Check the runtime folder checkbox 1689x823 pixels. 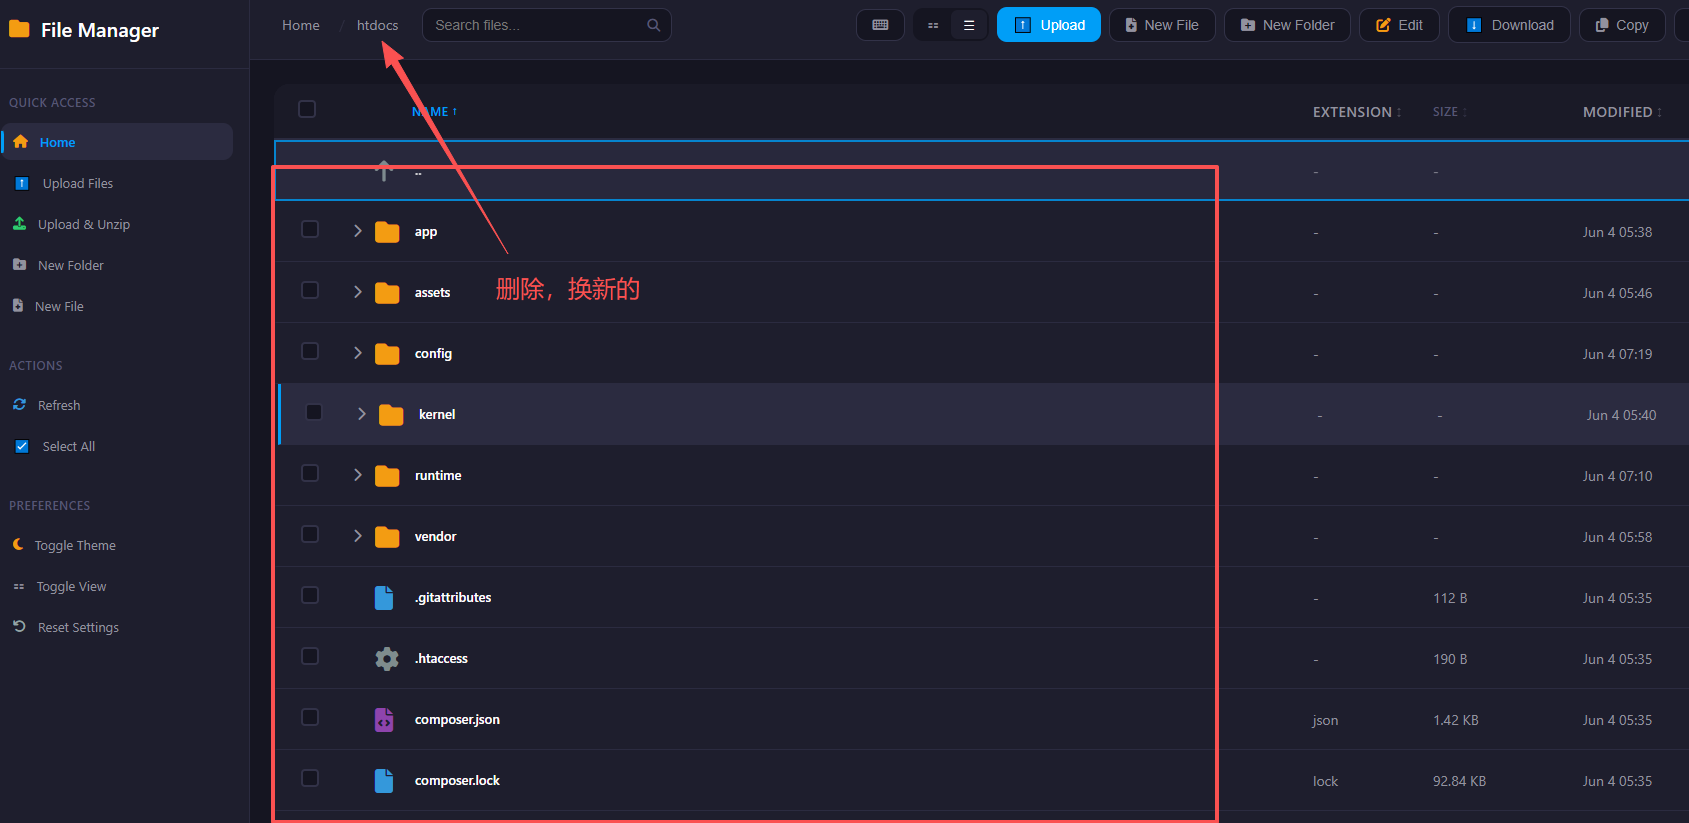click(x=310, y=473)
